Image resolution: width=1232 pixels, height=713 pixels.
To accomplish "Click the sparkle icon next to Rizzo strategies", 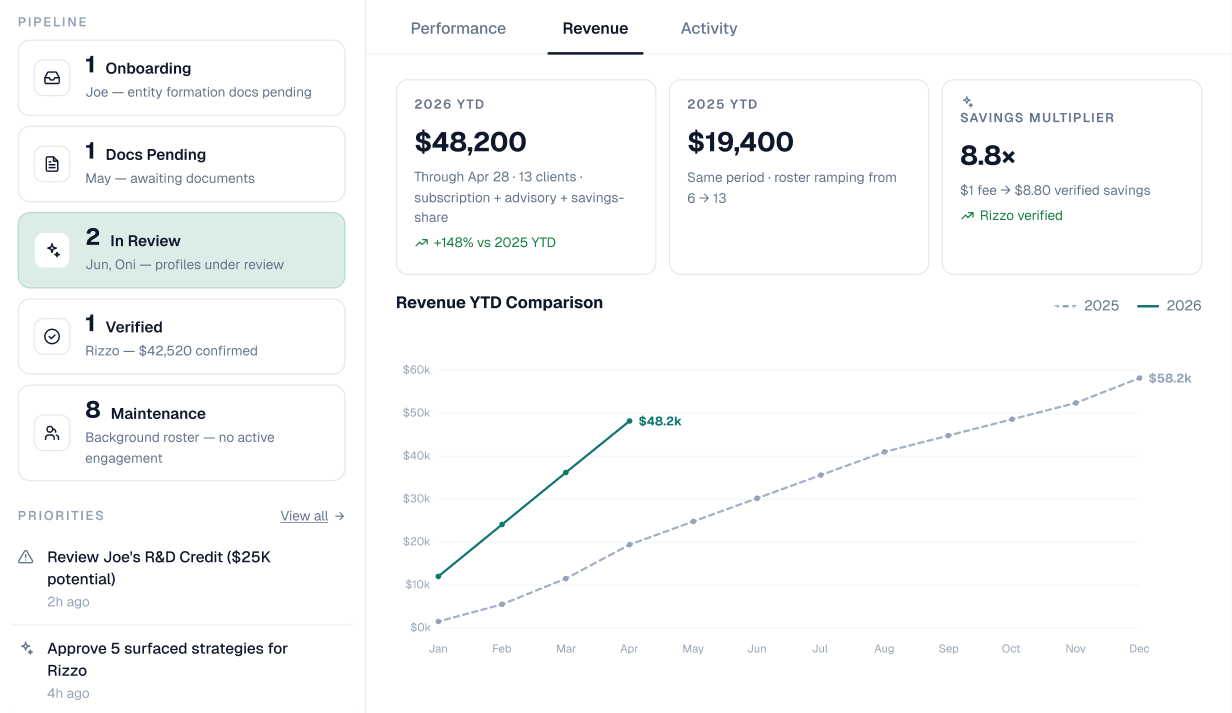I will coord(25,648).
